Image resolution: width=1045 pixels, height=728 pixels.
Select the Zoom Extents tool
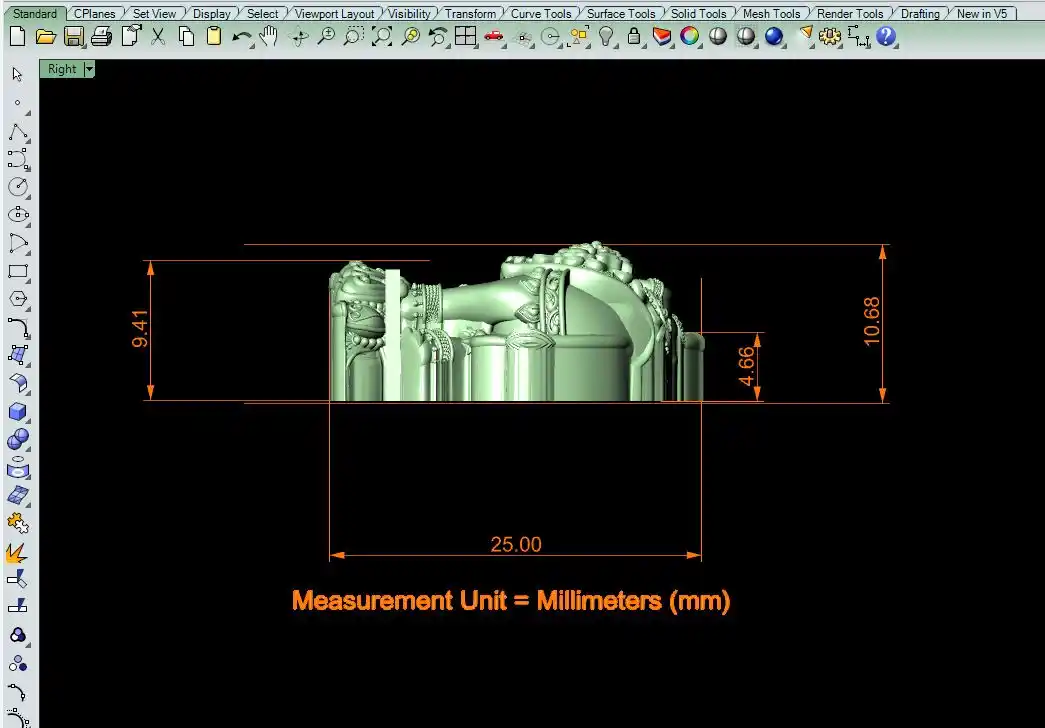point(382,37)
